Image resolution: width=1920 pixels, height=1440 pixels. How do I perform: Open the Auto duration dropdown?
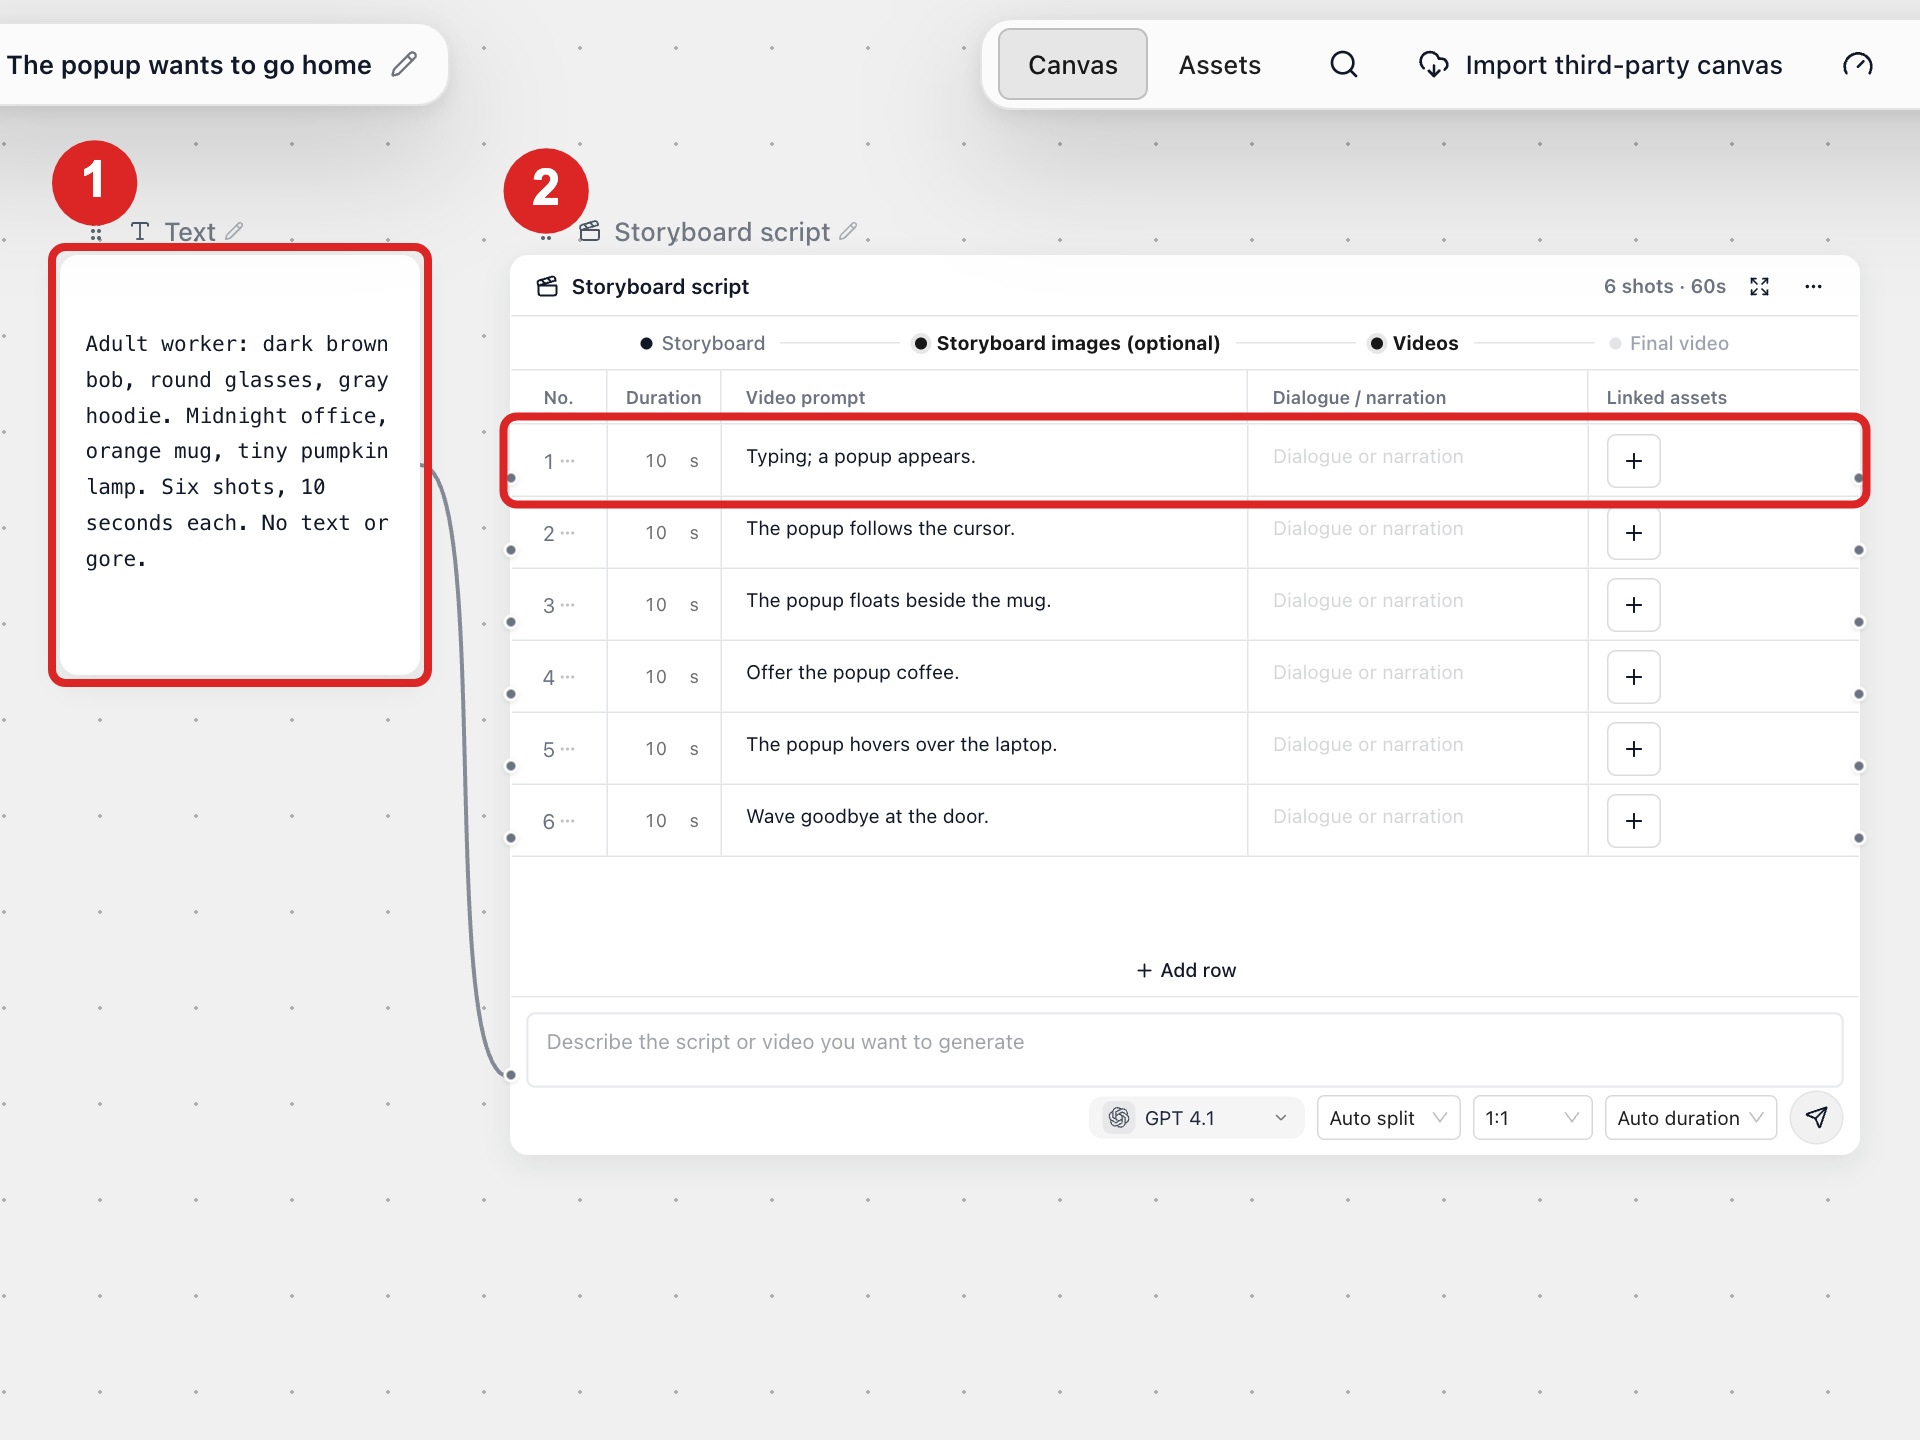pyautogui.click(x=1690, y=1118)
